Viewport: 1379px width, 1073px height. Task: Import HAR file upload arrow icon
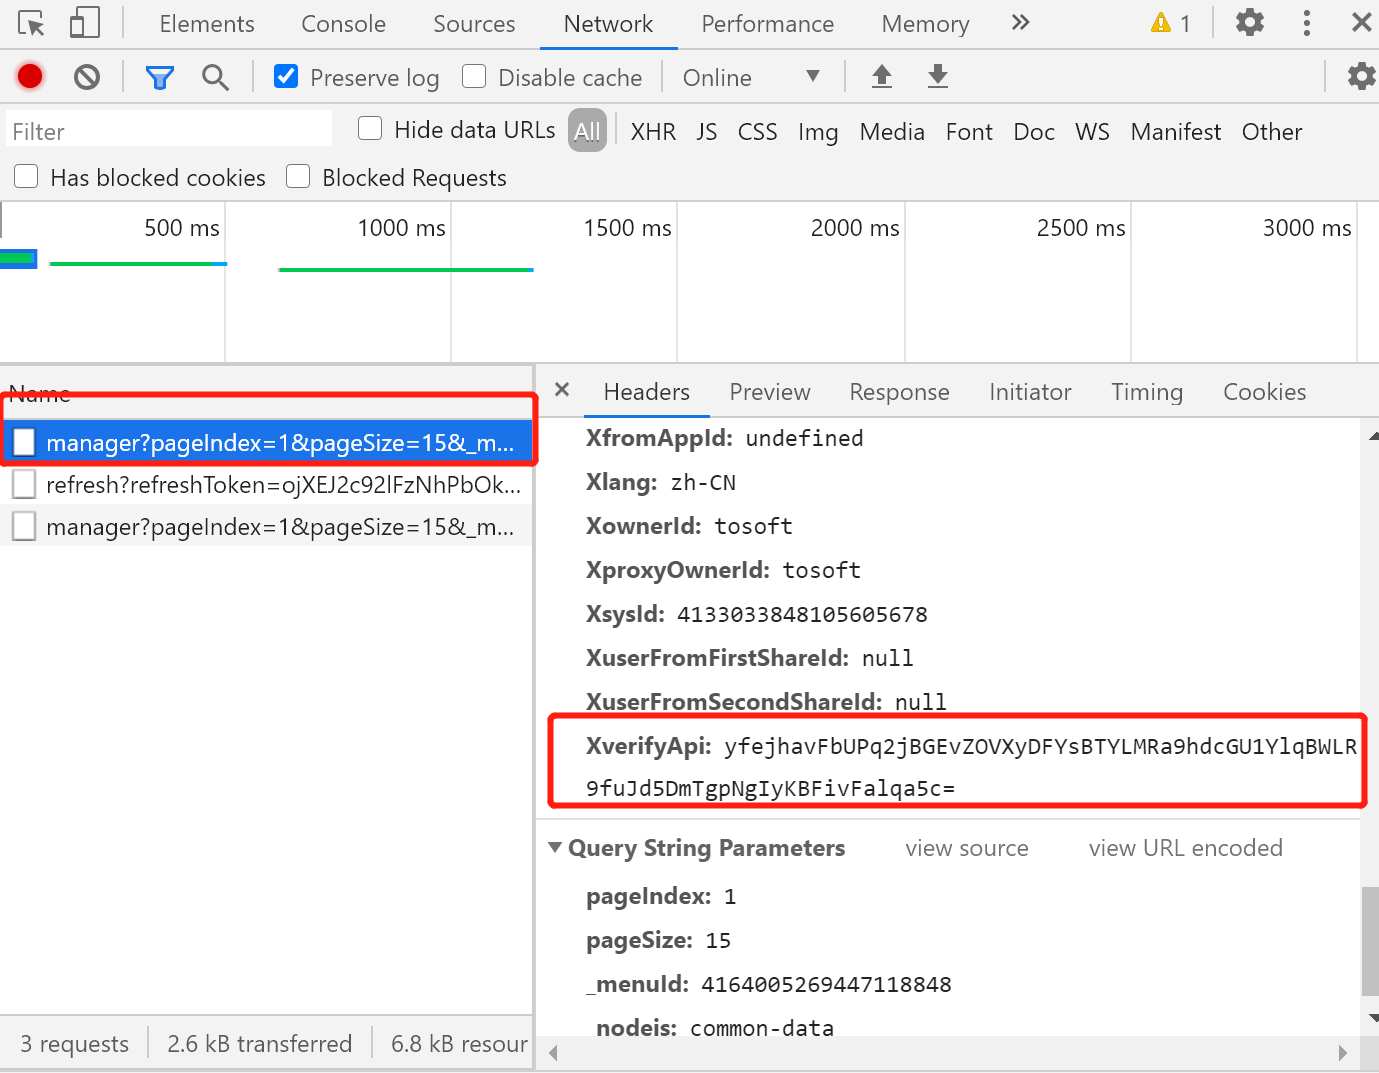[x=882, y=76]
